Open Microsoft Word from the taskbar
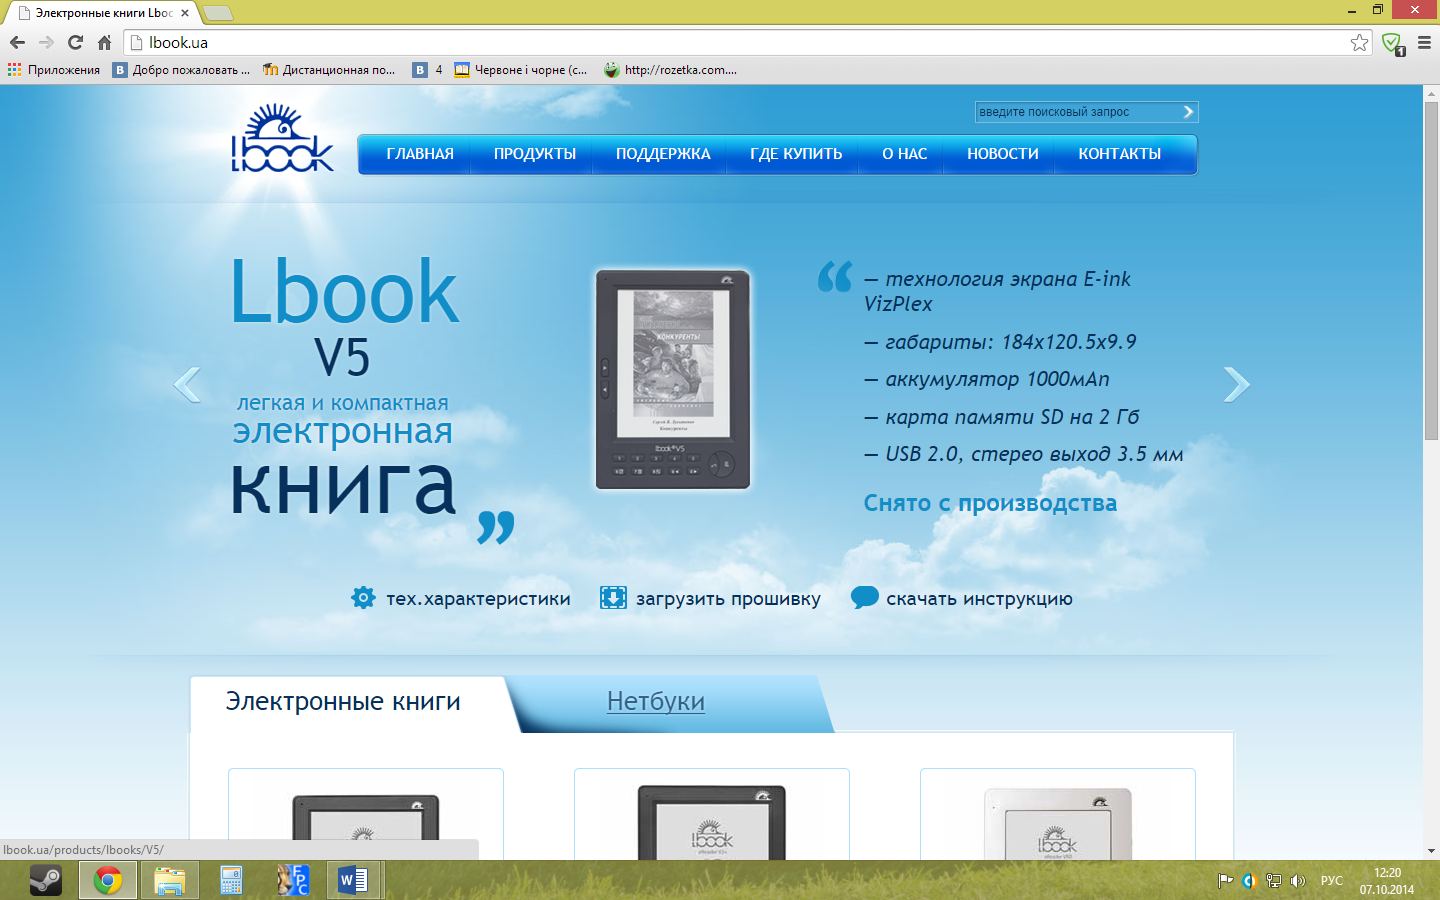The image size is (1440, 900). (x=353, y=880)
